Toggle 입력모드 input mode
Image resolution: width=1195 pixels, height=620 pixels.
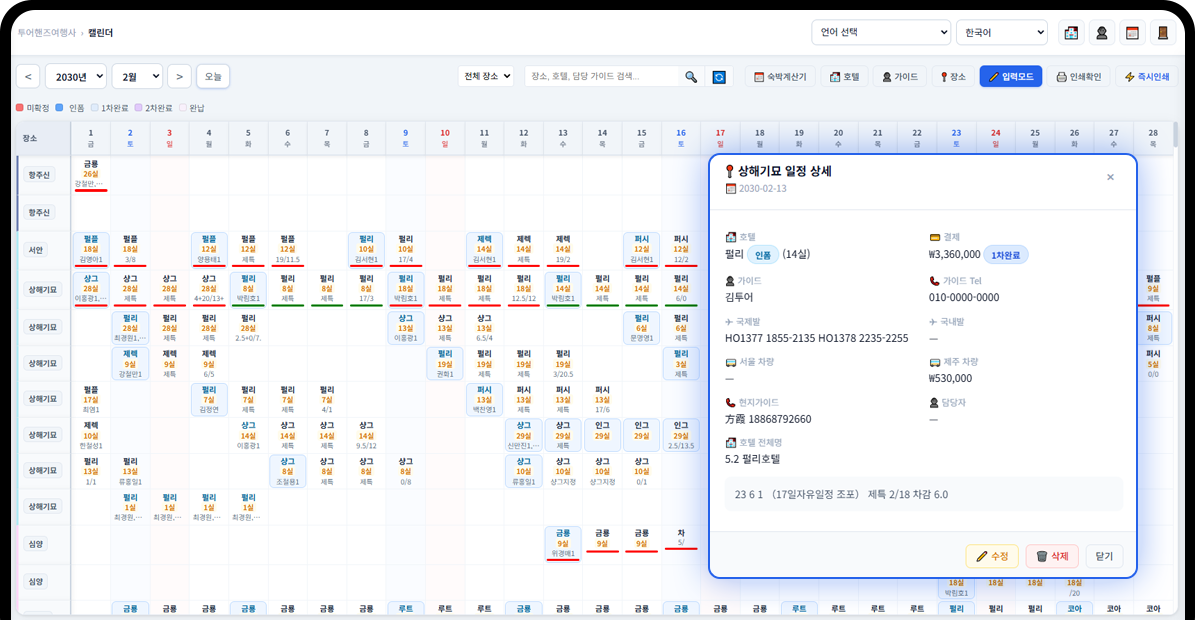click(x=1012, y=76)
